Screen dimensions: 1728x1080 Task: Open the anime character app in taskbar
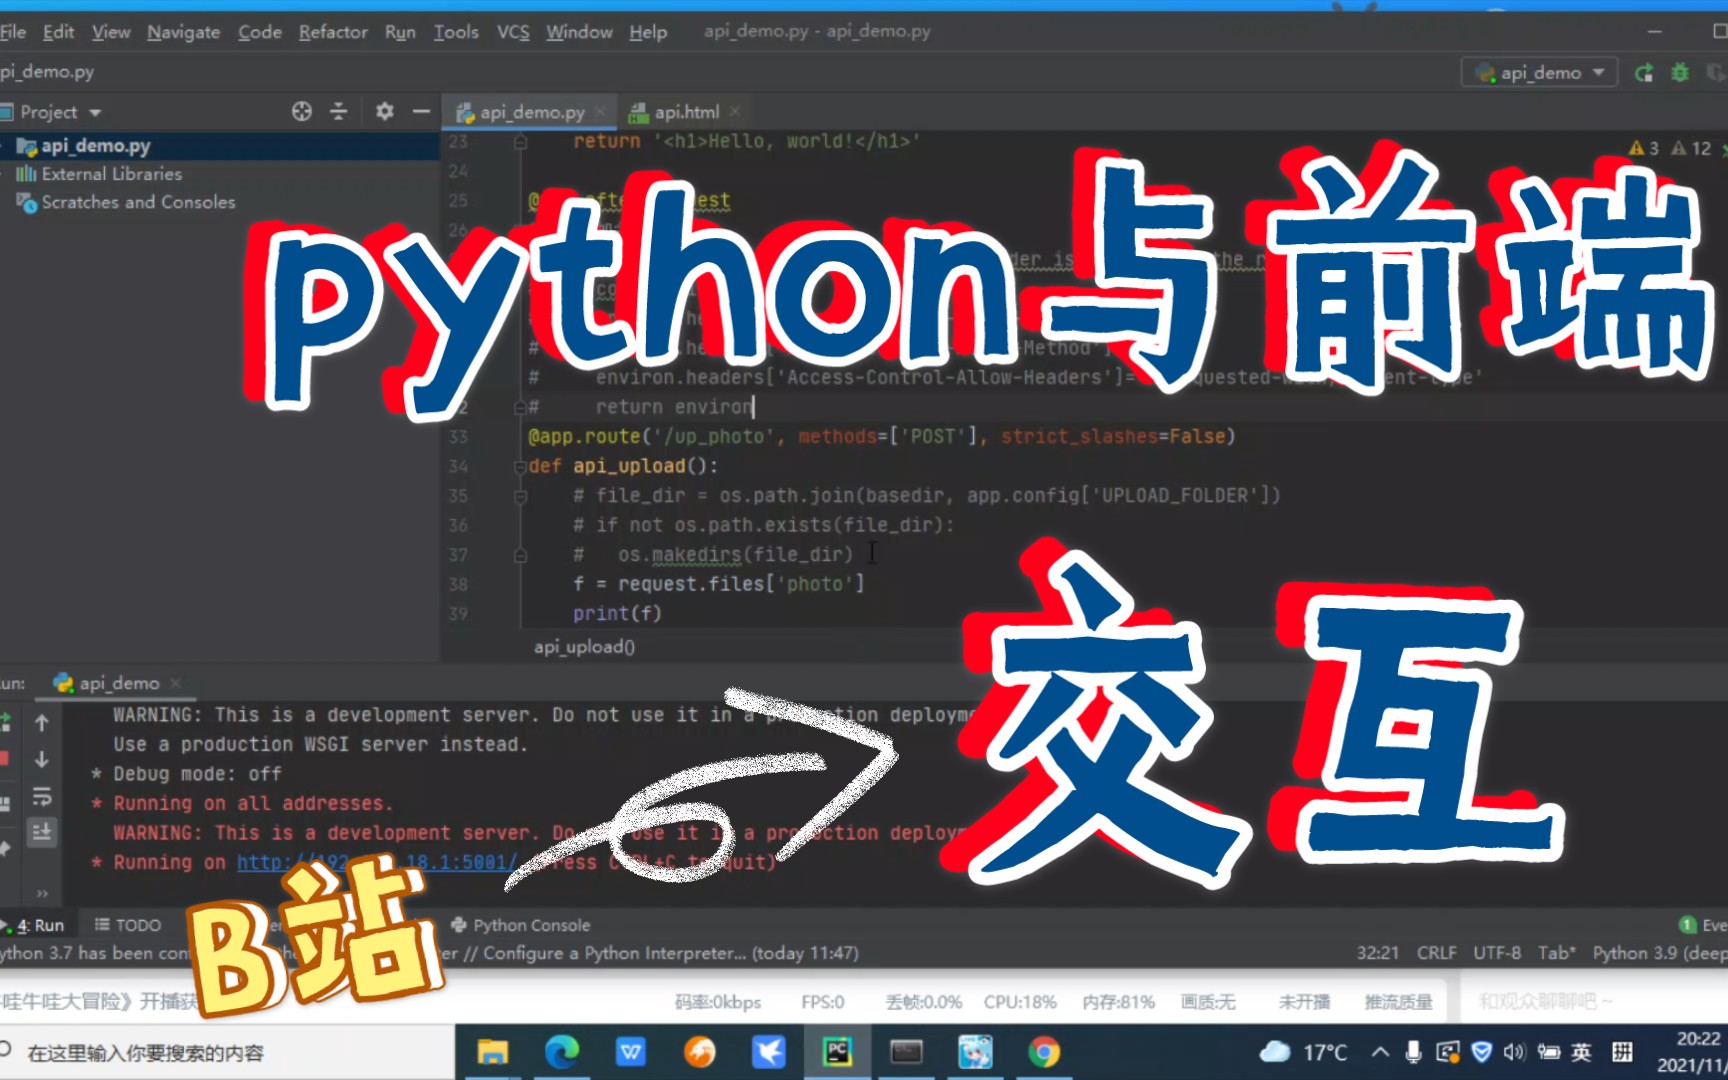click(975, 1052)
